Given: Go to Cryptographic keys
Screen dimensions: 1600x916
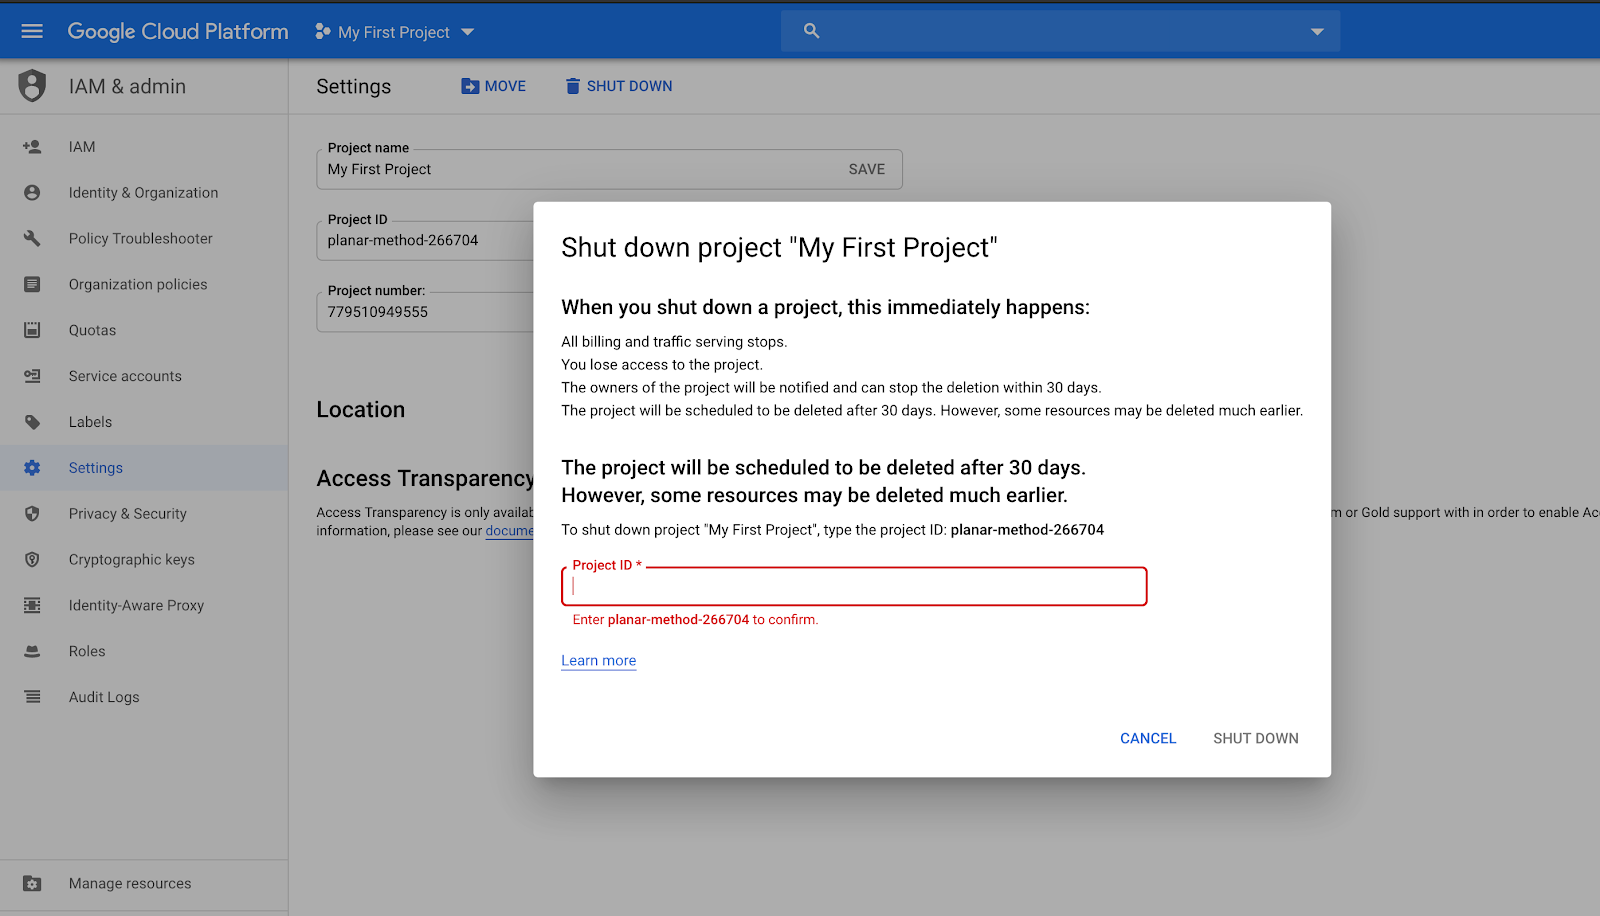Looking at the screenshot, I should pyautogui.click(x=144, y=560).
